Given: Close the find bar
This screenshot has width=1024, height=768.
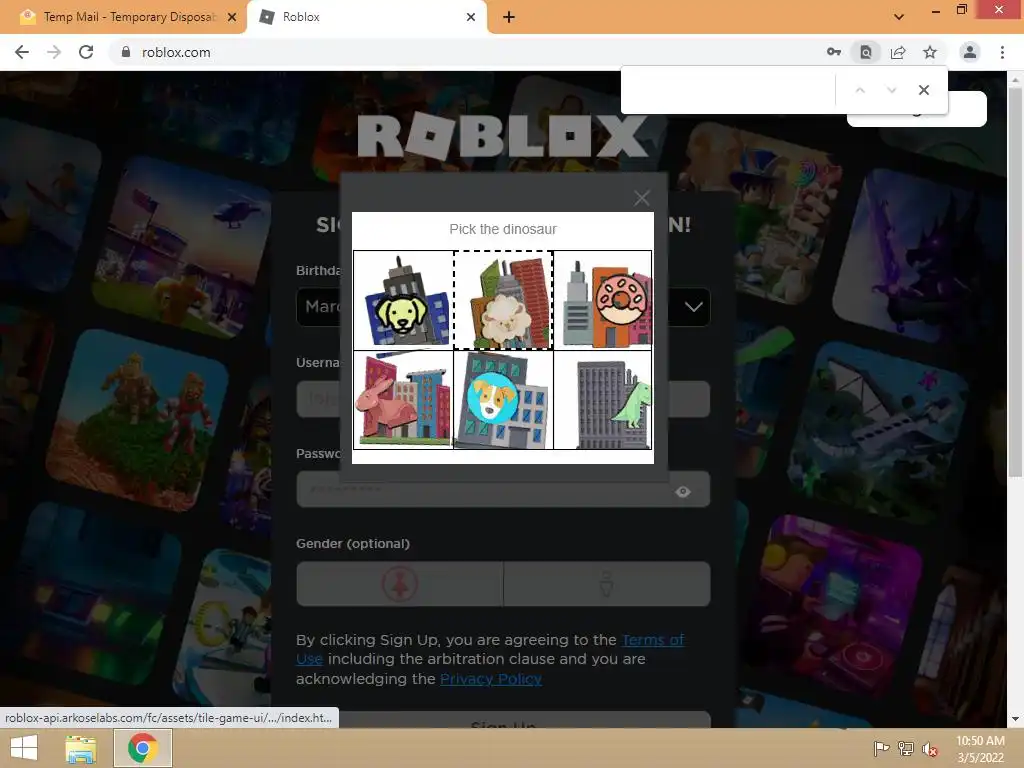Looking at the screenshot, I should pyautogui.click(x=923, y=90).
